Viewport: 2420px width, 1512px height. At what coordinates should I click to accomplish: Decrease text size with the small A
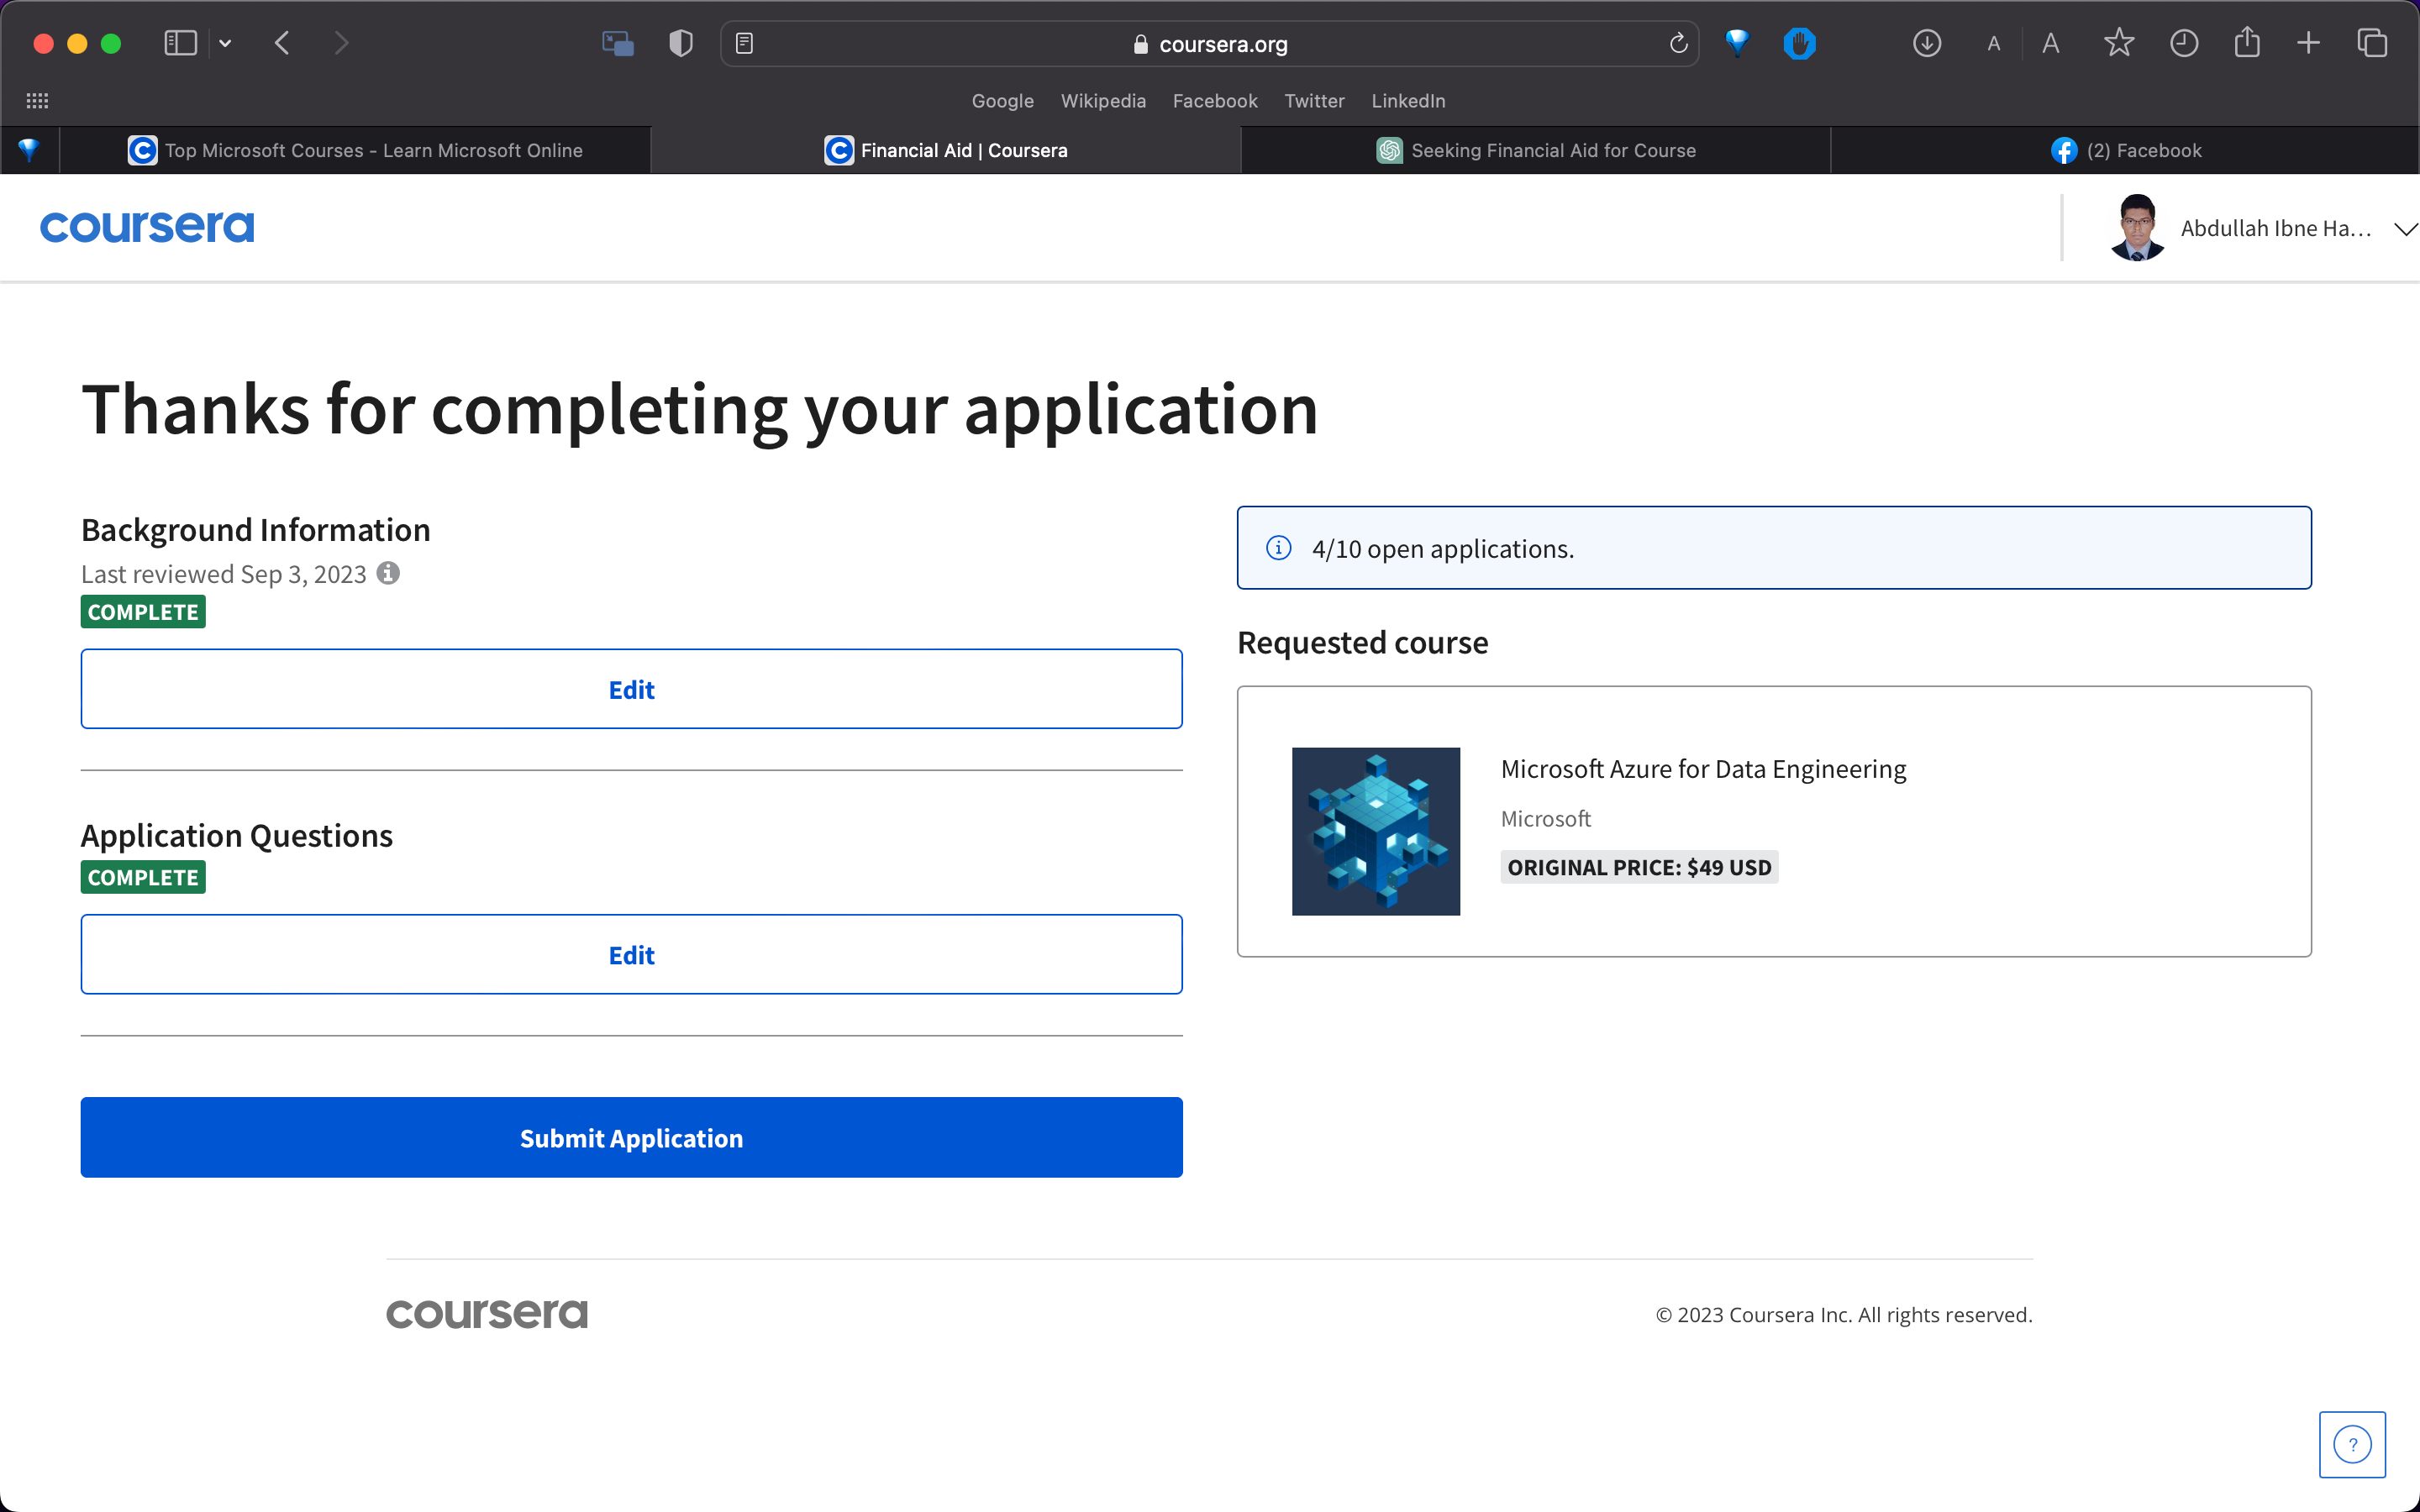(1994, 44)
